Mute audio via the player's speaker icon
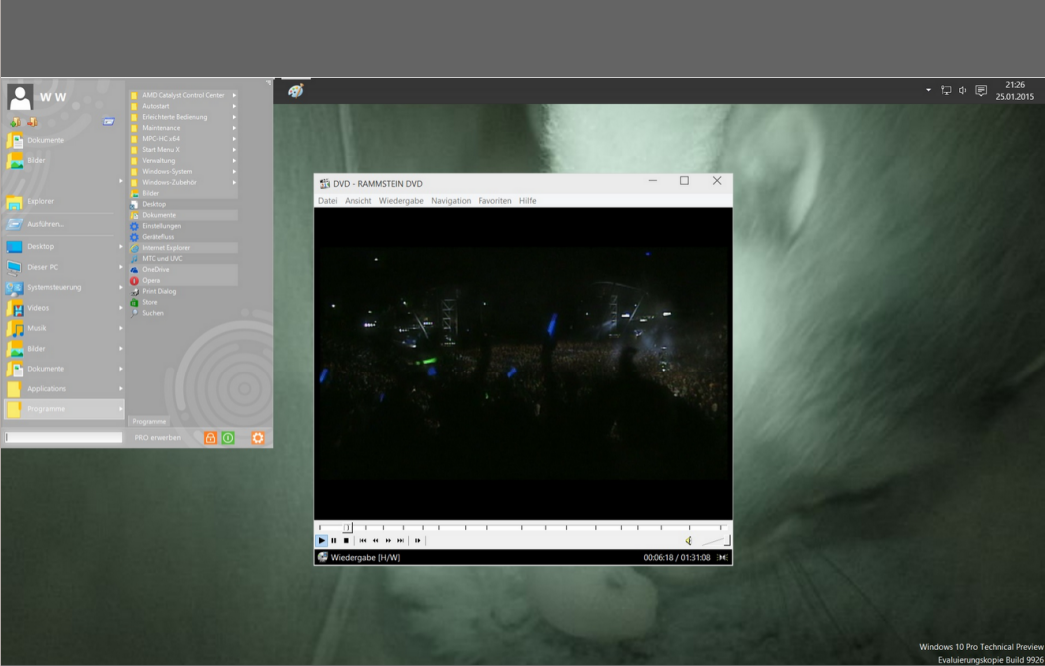 click(689, 541)
